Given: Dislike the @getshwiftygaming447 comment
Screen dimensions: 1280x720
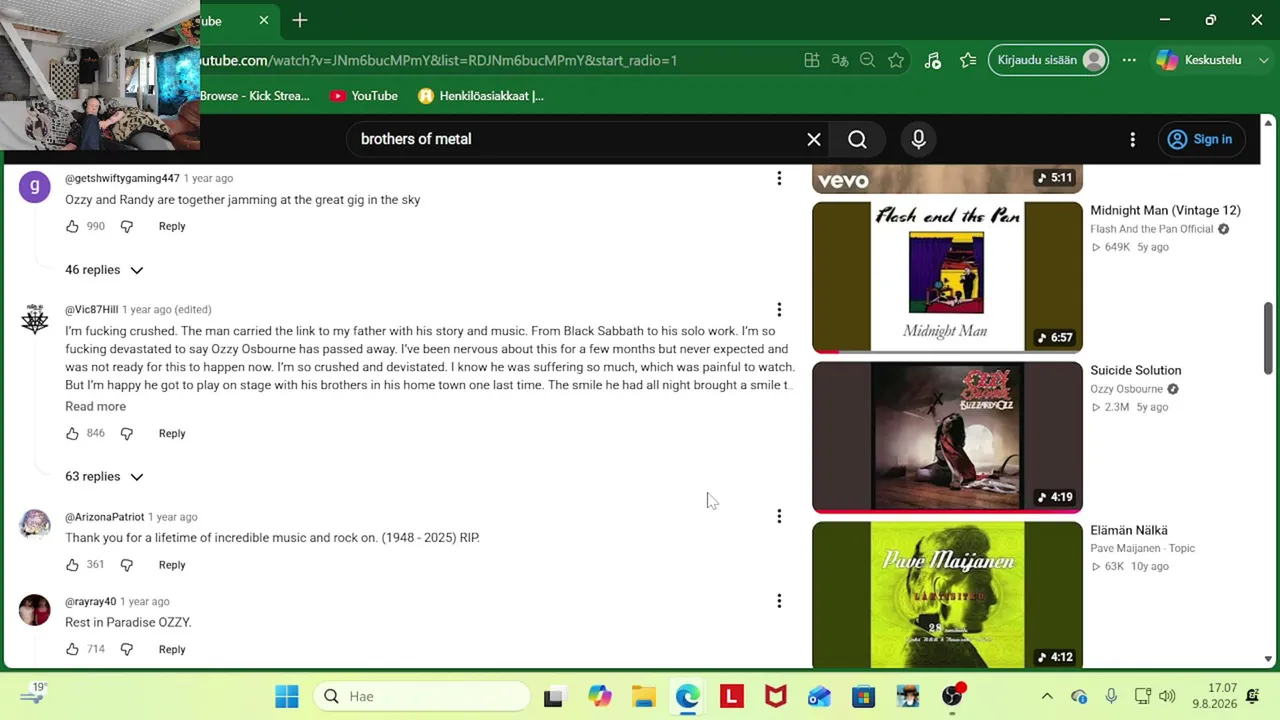Looking at the screenshot, I should point(127,226).
